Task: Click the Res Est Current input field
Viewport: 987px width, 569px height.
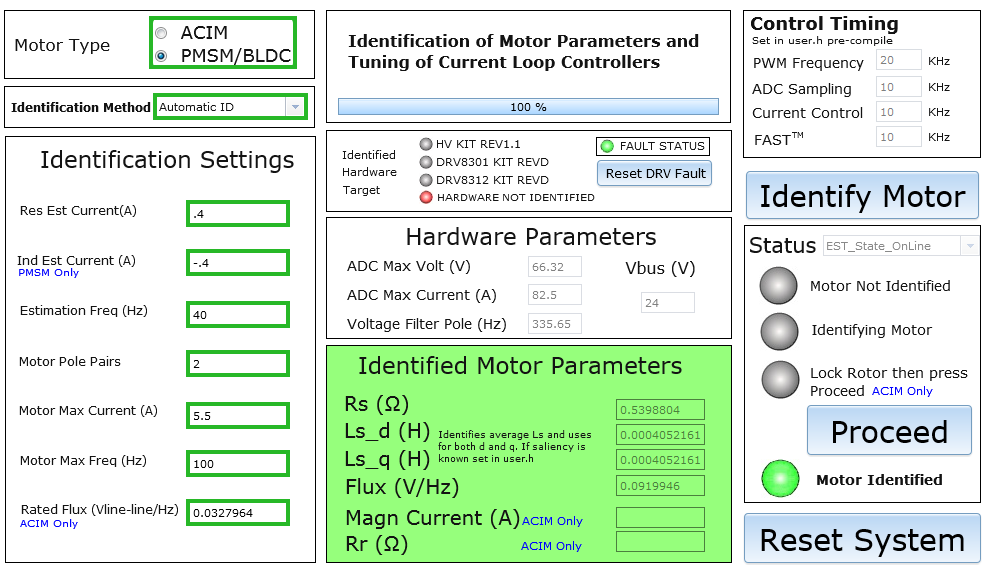Action: point(238,214)
